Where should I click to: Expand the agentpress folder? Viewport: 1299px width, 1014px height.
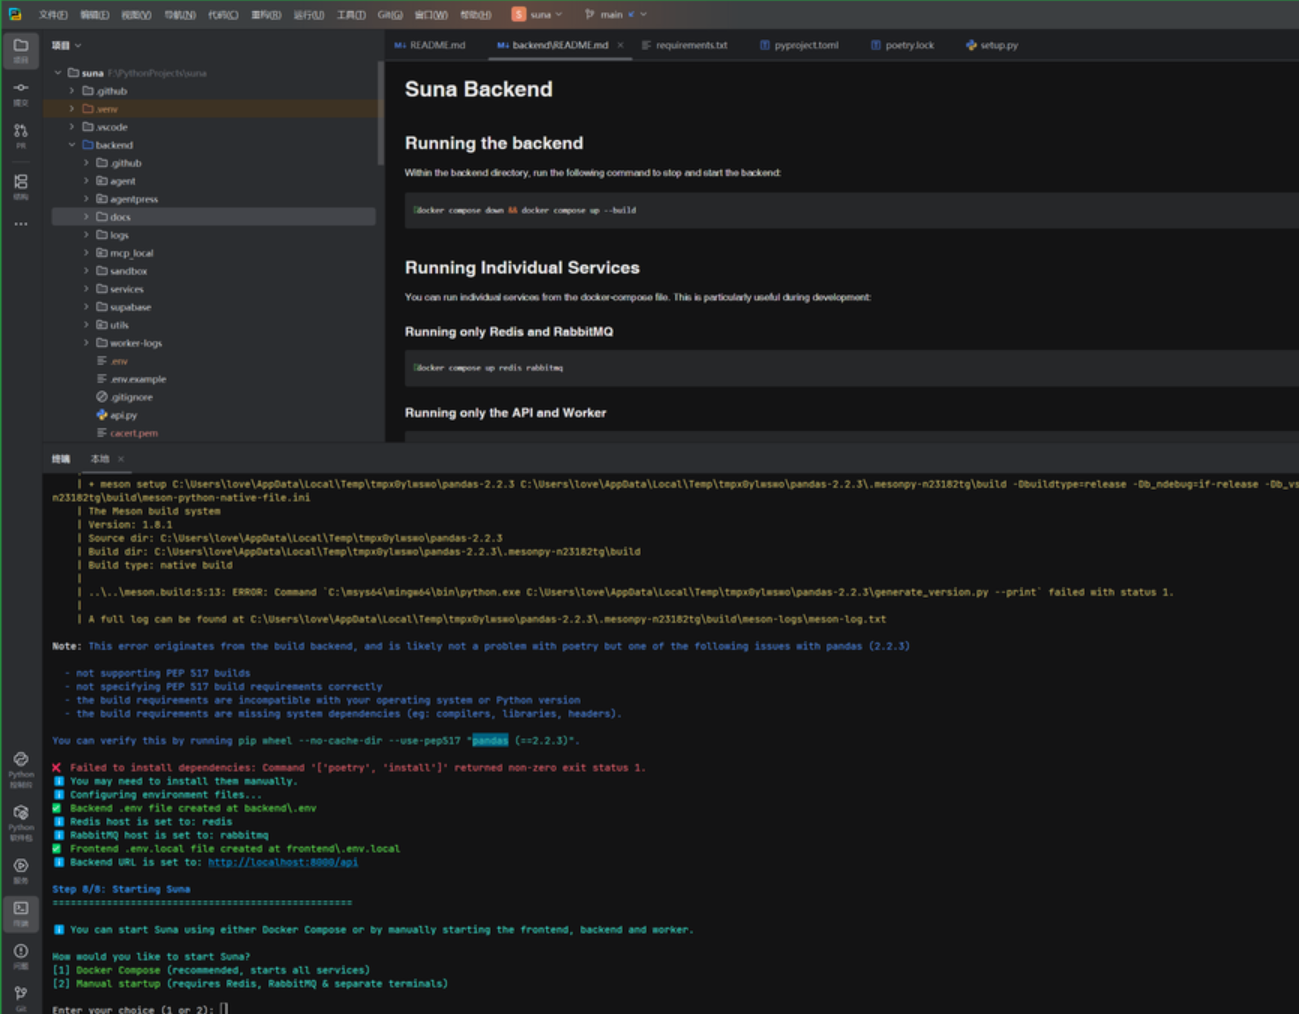click(x=86, y=199)
